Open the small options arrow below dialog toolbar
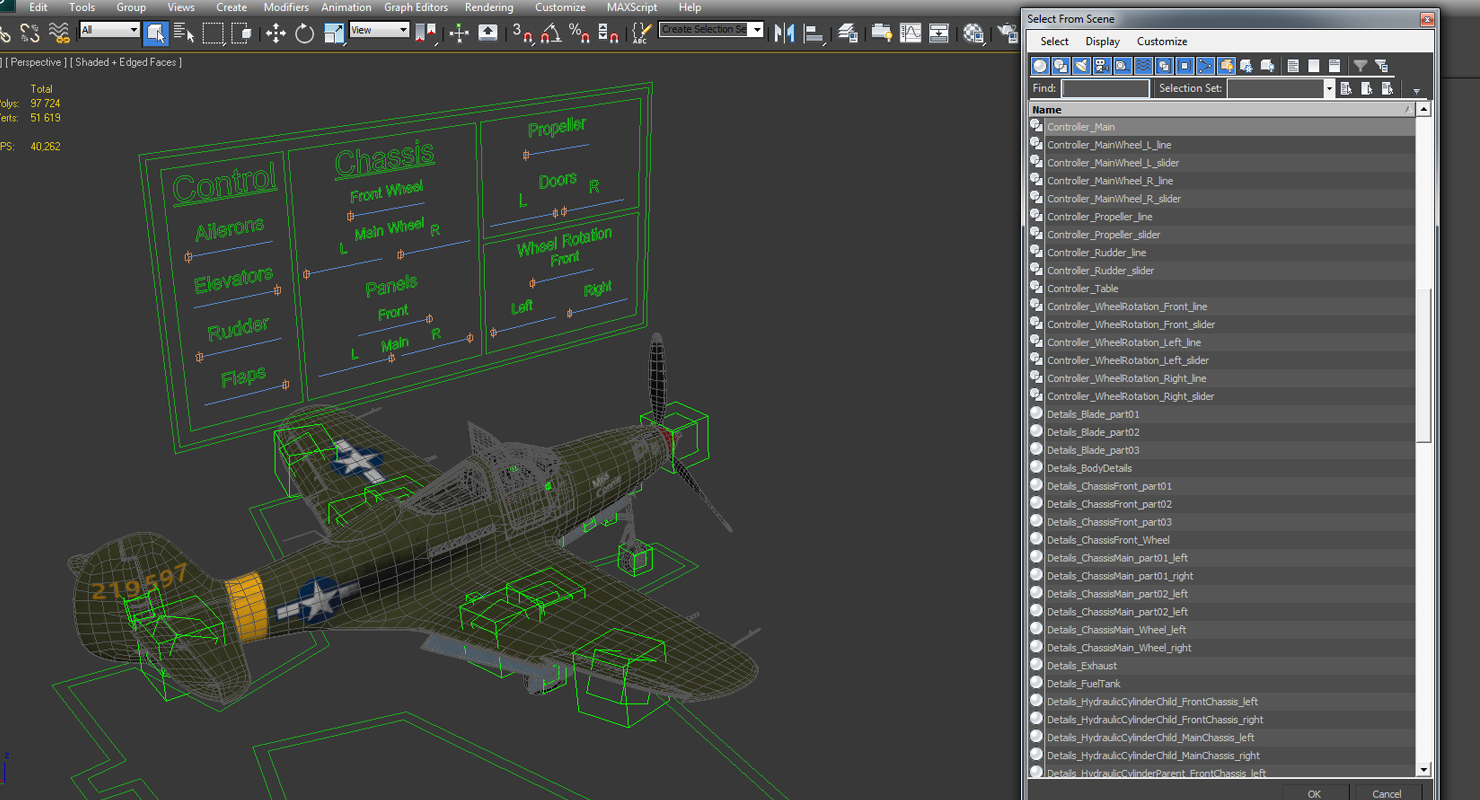The width and height of the screenshot is (1480, 800). click(1416, 92)
